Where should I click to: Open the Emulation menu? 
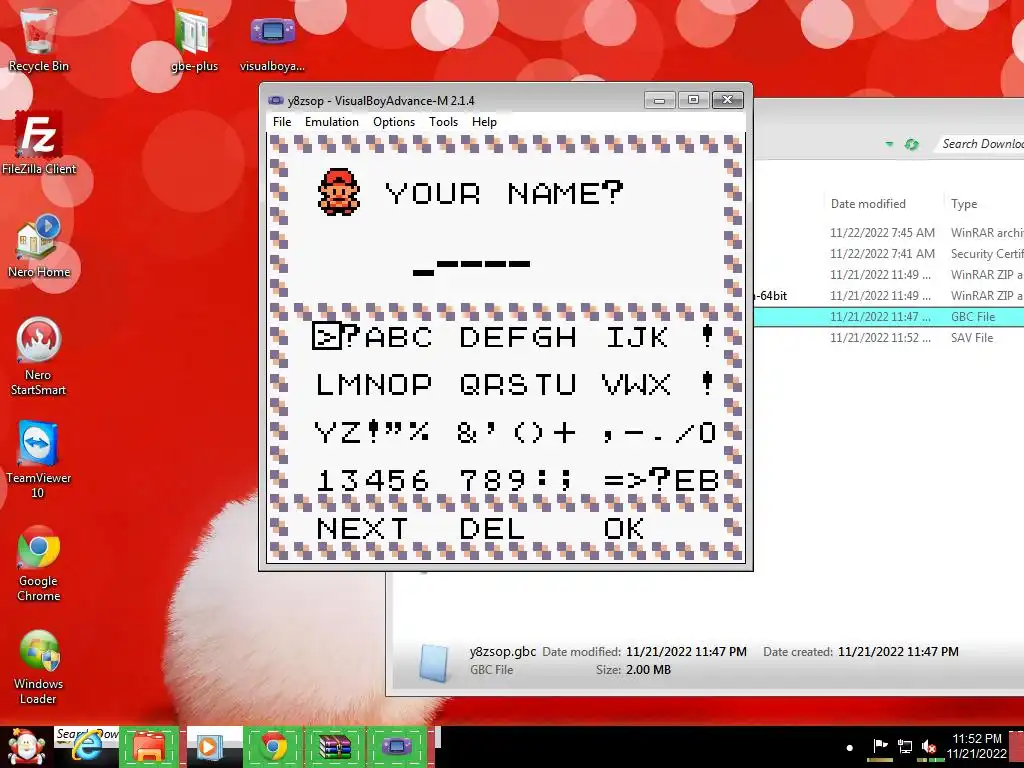coord(332,122)
